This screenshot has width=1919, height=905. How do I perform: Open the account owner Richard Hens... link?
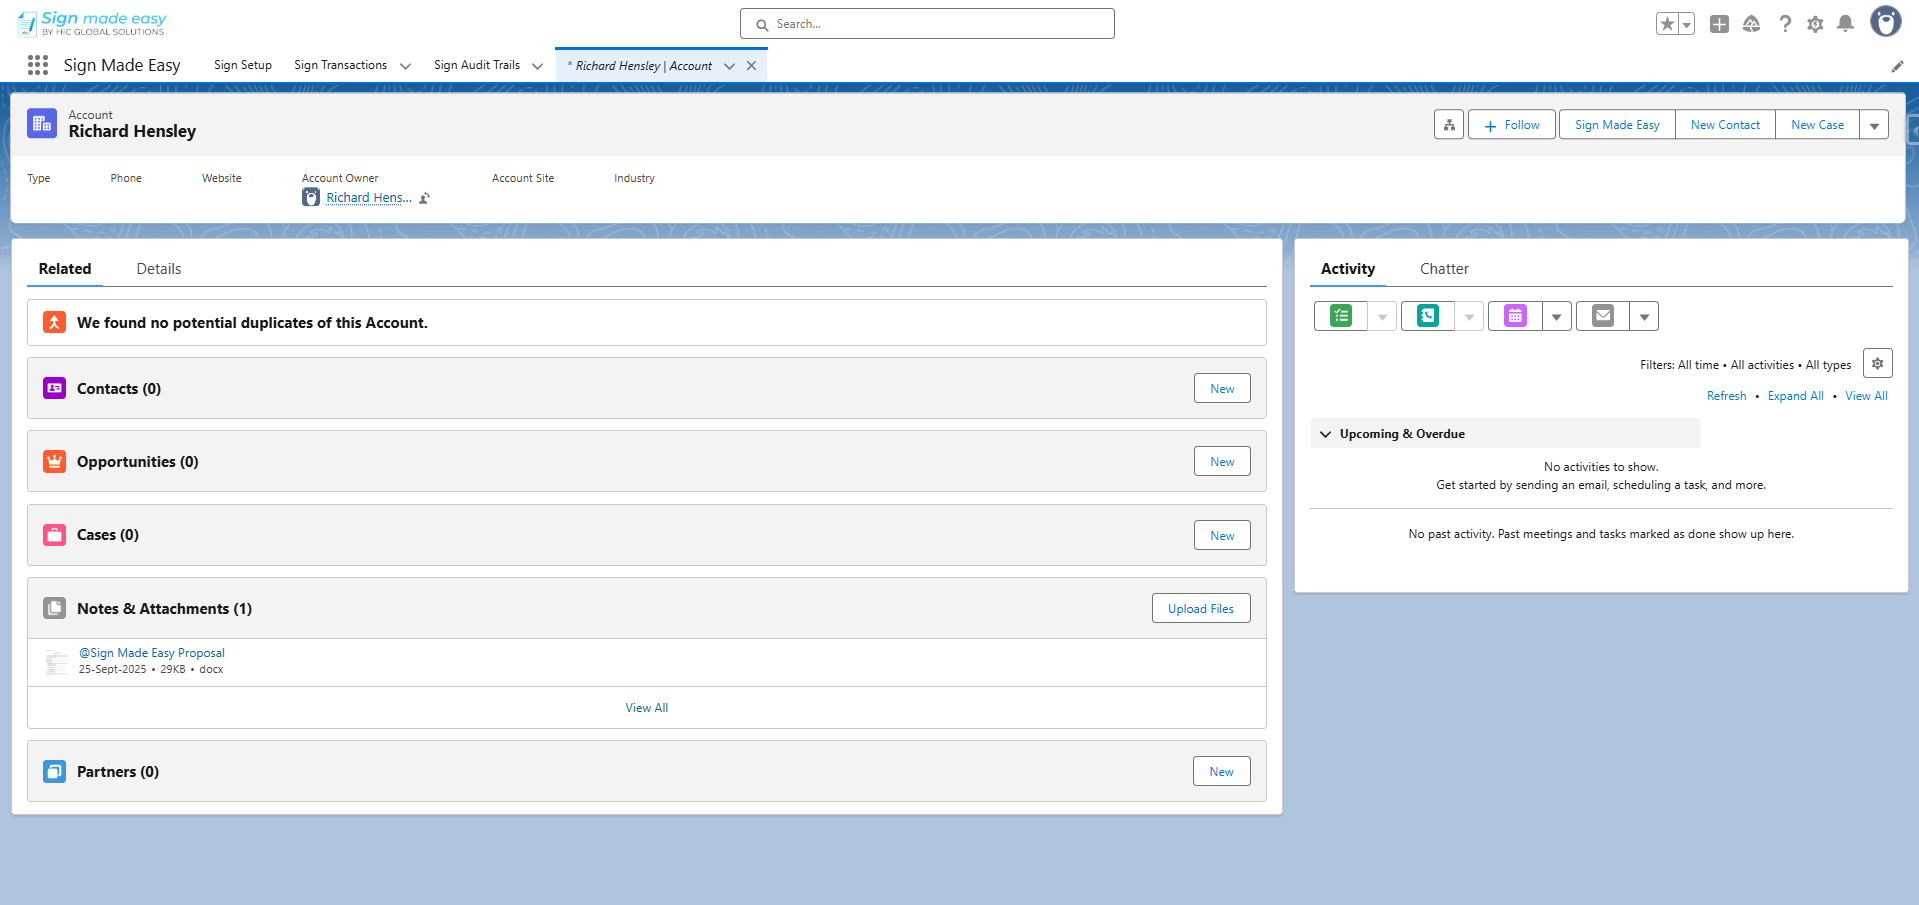369,198
